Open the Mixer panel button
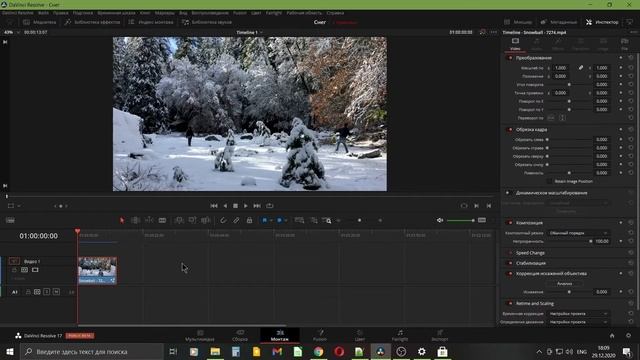Screen dimensions: 640x360 coord(518,22)
